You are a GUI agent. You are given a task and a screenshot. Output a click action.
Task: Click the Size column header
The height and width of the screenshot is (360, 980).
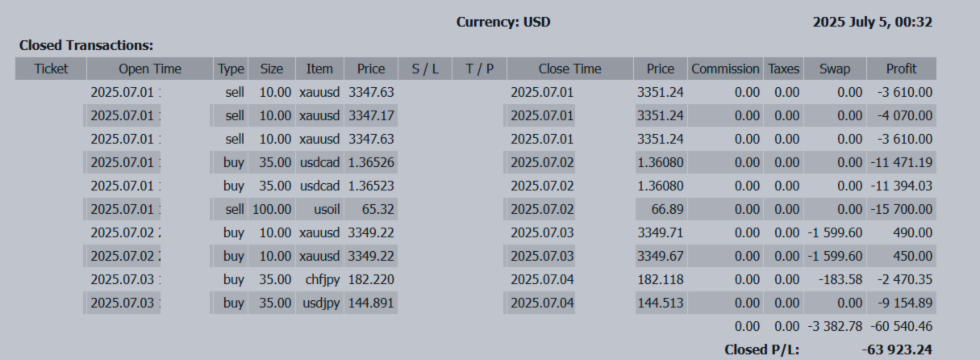click(272, 69)
